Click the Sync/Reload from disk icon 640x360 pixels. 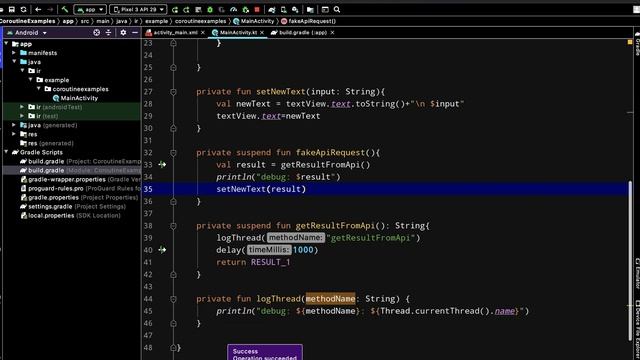pos(24,9)
